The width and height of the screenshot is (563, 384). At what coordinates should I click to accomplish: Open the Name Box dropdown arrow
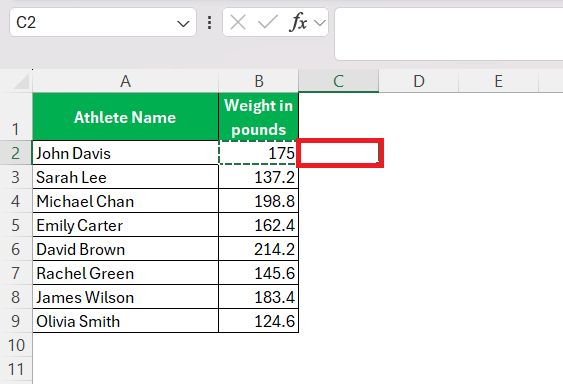coord(183,24)
